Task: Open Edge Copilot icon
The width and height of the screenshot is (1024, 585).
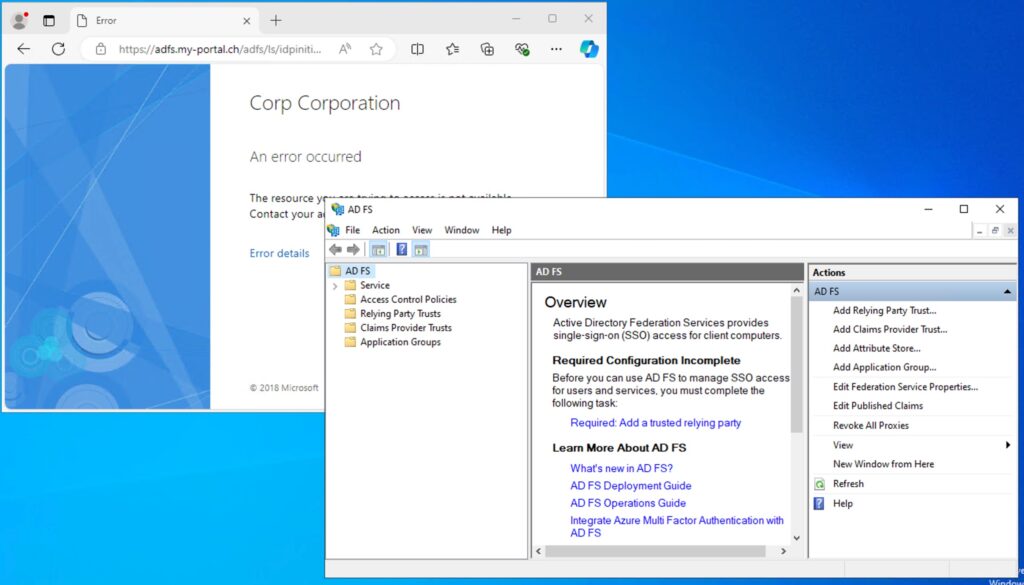Action: [x=589, y=49]
